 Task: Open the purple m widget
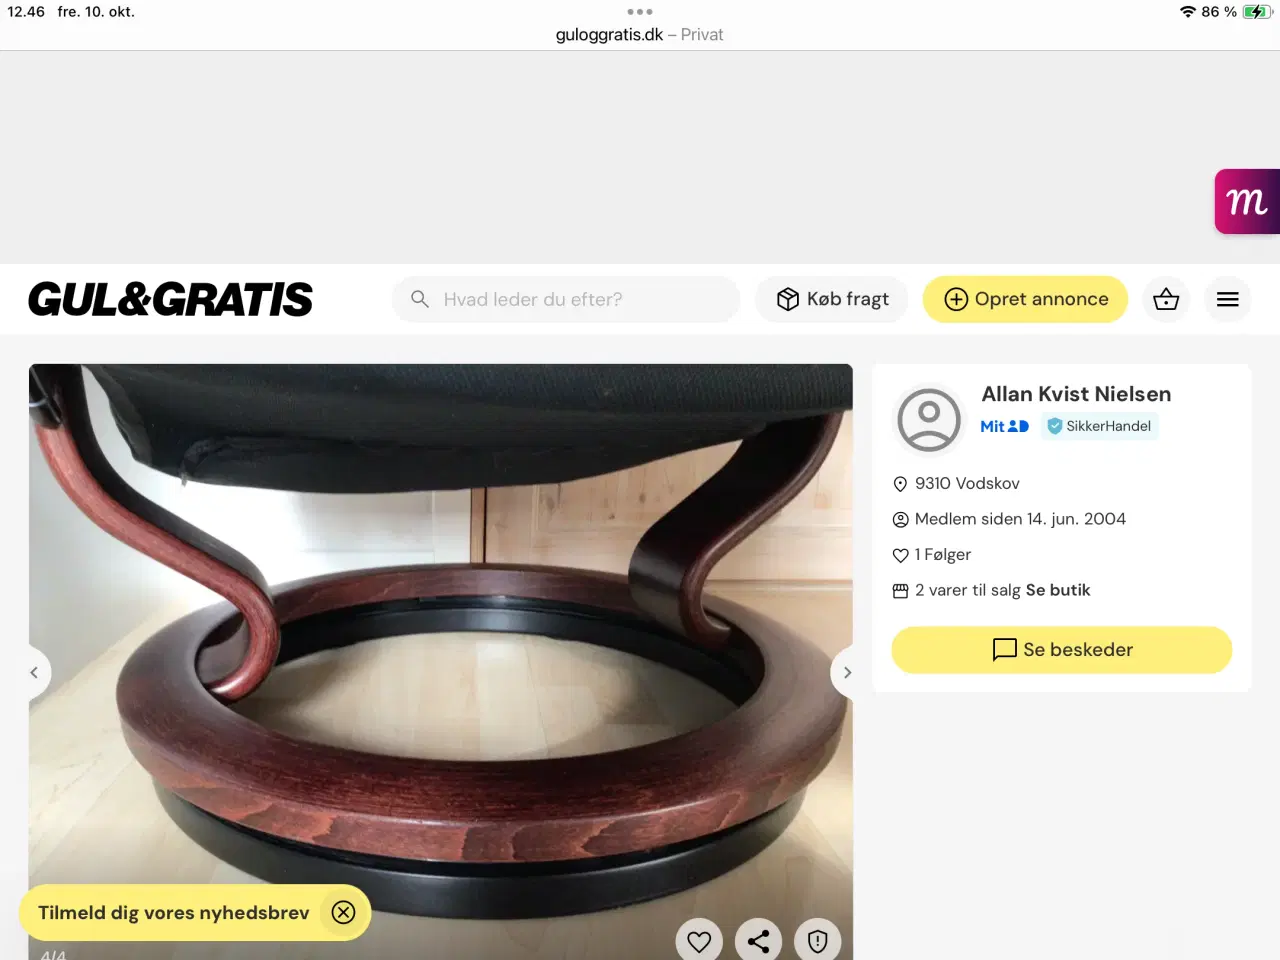[1247, 201]
